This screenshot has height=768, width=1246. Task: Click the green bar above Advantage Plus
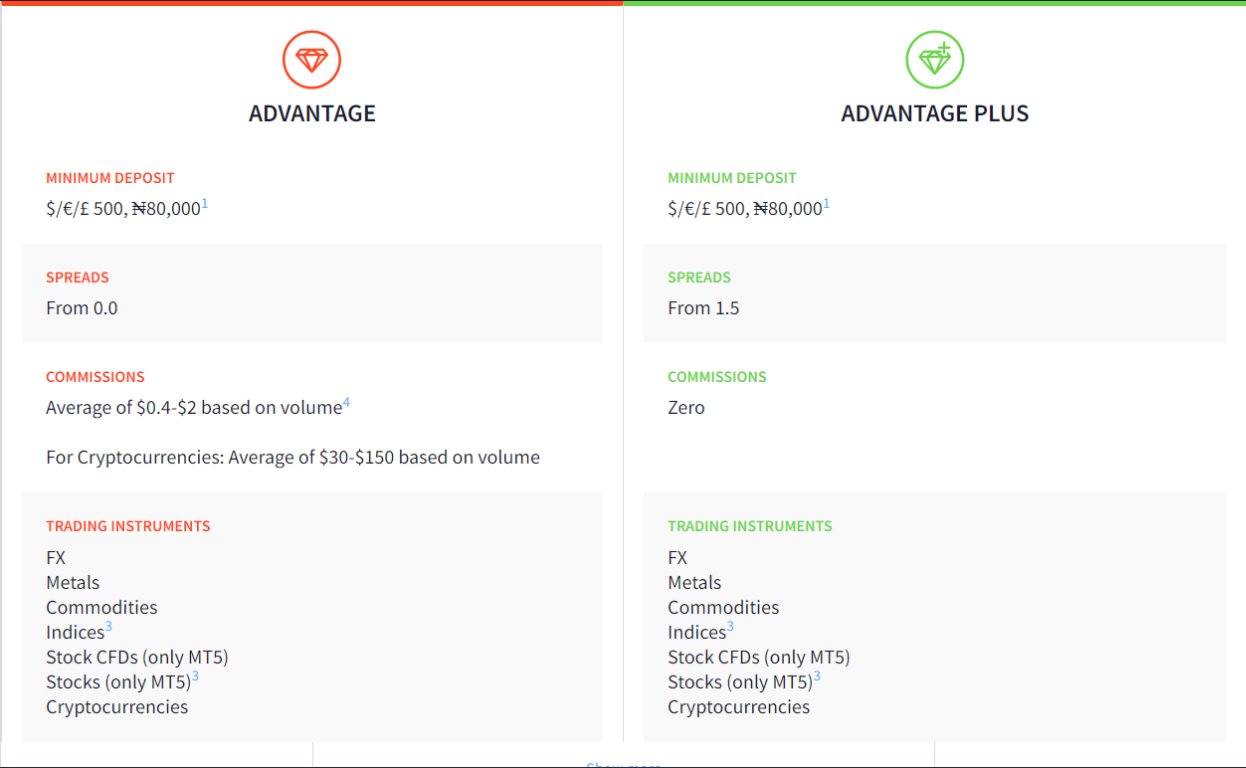[x=934, y=3]
